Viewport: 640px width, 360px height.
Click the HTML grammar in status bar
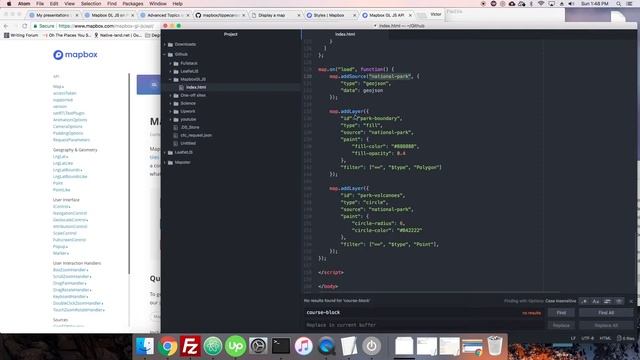pyautogui.click(x=605, y=338)
